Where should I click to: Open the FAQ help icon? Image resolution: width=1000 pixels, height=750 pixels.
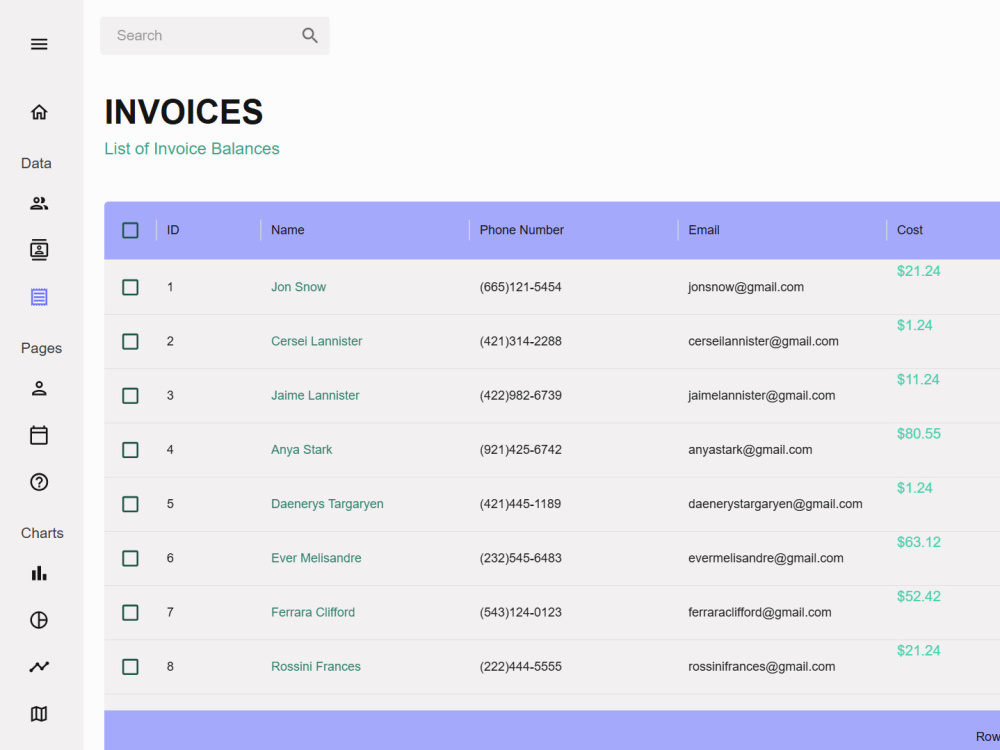(39, 482)
